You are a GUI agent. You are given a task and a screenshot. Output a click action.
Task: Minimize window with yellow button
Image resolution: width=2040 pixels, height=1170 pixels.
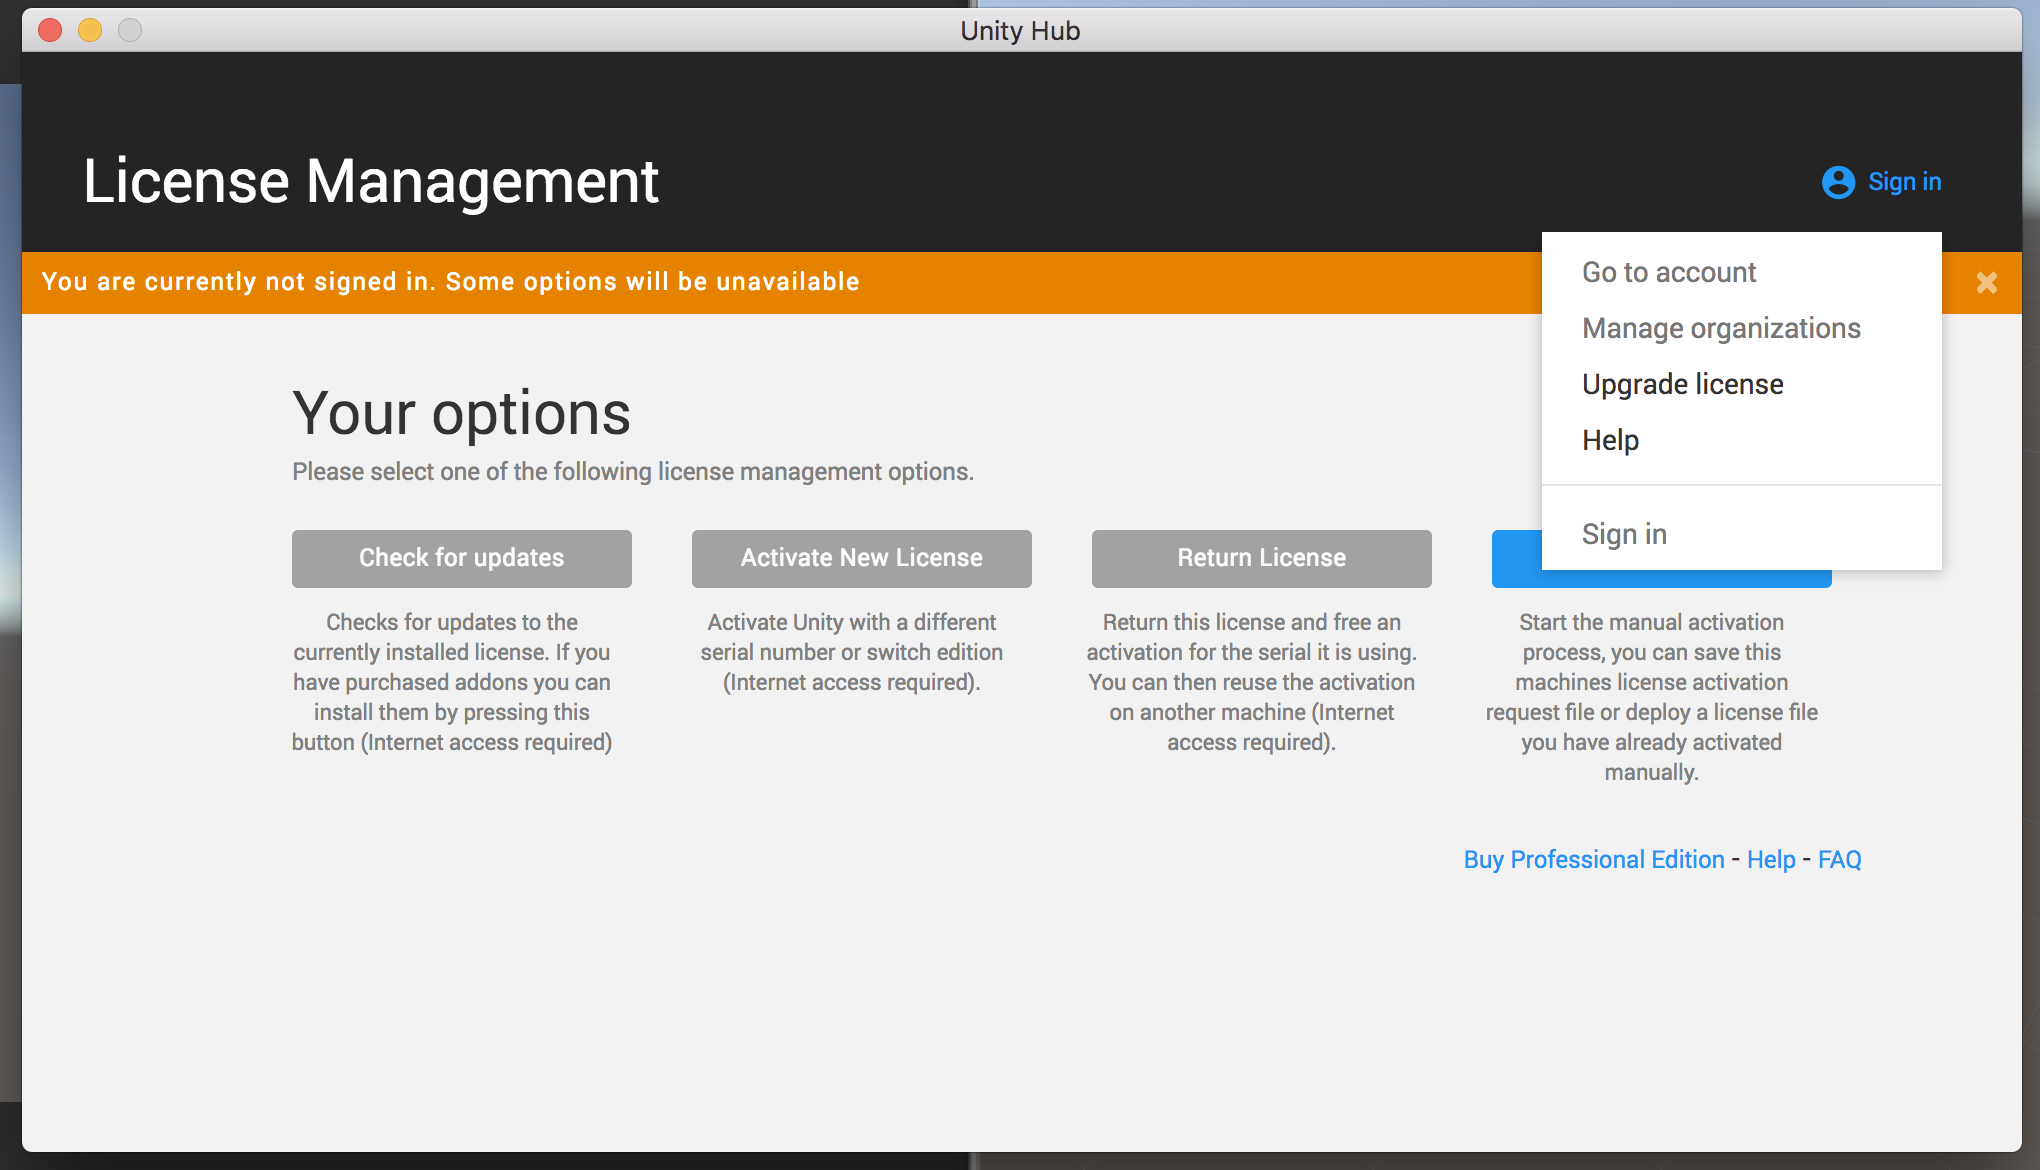pyautogui.click(x=90, y=30)
